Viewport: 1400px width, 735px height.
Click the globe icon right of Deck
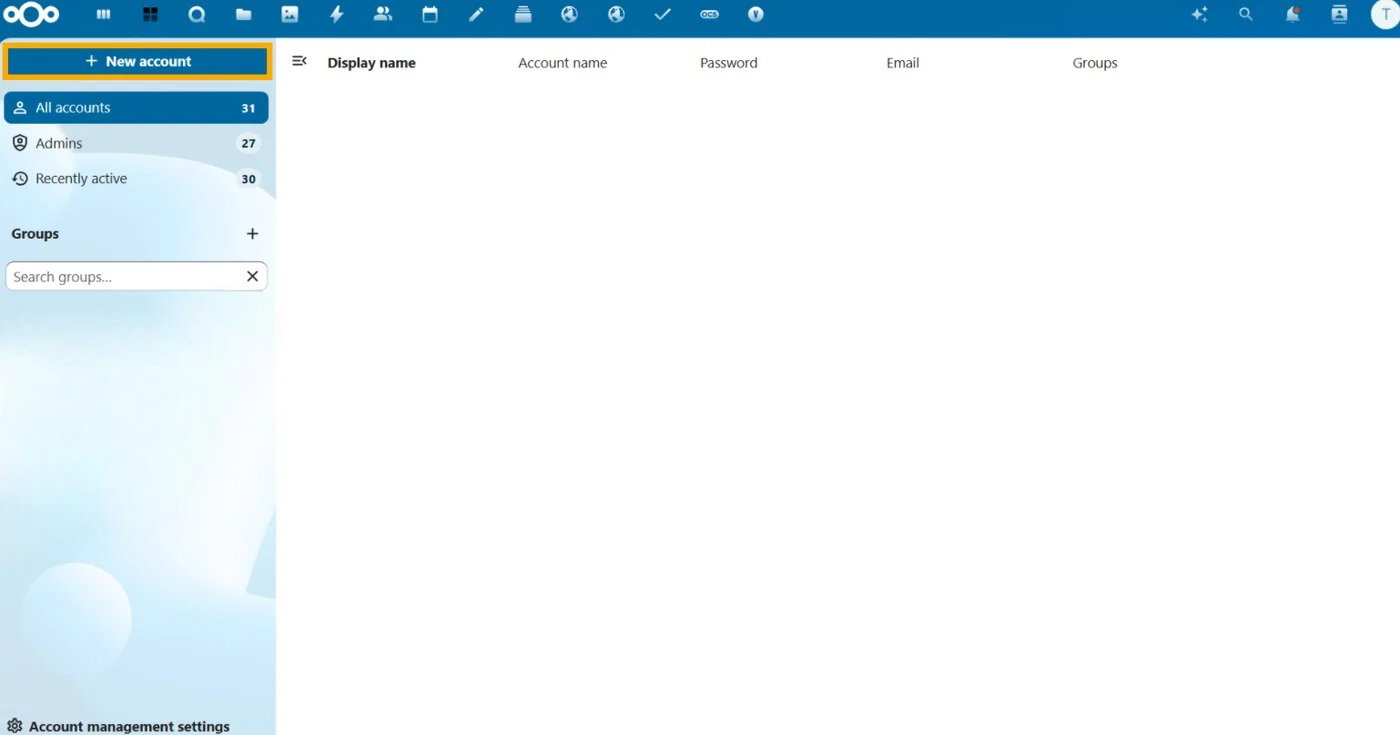pyautogui.click(x=570, y=15)
